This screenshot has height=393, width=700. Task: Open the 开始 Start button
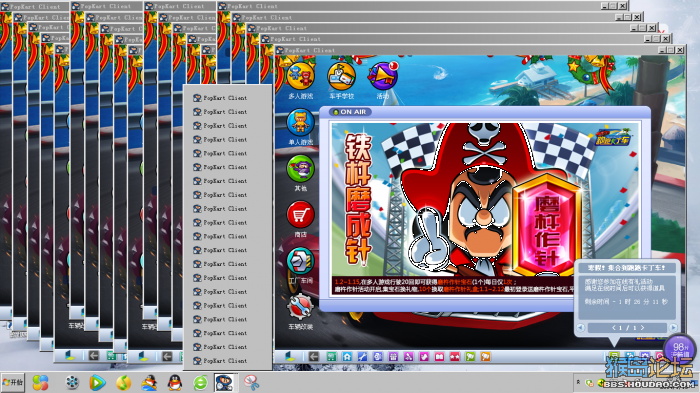click(12, 383)
